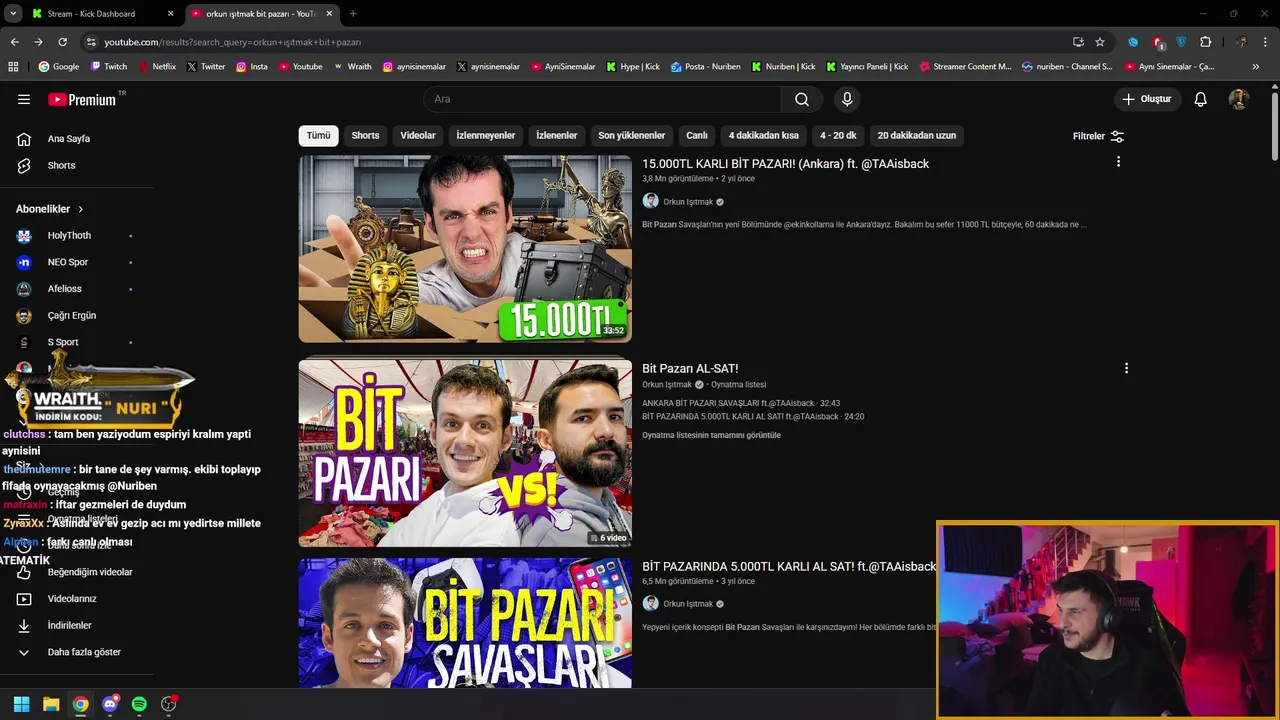The height and width of the screenshot is (720, 1280).
Task: Expand the Abonelikler section chevron
Action: coord(81,209)
